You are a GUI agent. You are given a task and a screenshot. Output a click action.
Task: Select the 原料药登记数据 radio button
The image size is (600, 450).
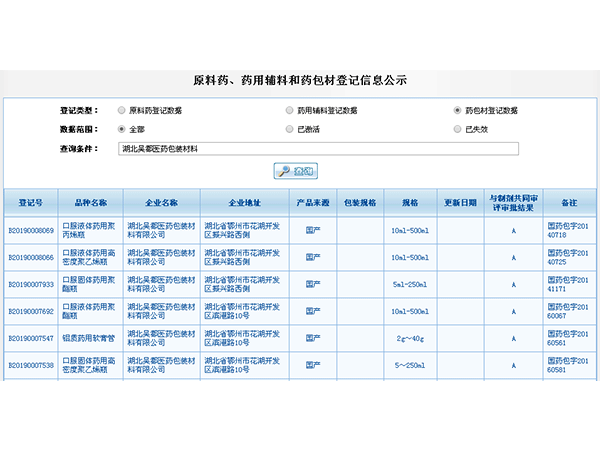pos(123,110)
